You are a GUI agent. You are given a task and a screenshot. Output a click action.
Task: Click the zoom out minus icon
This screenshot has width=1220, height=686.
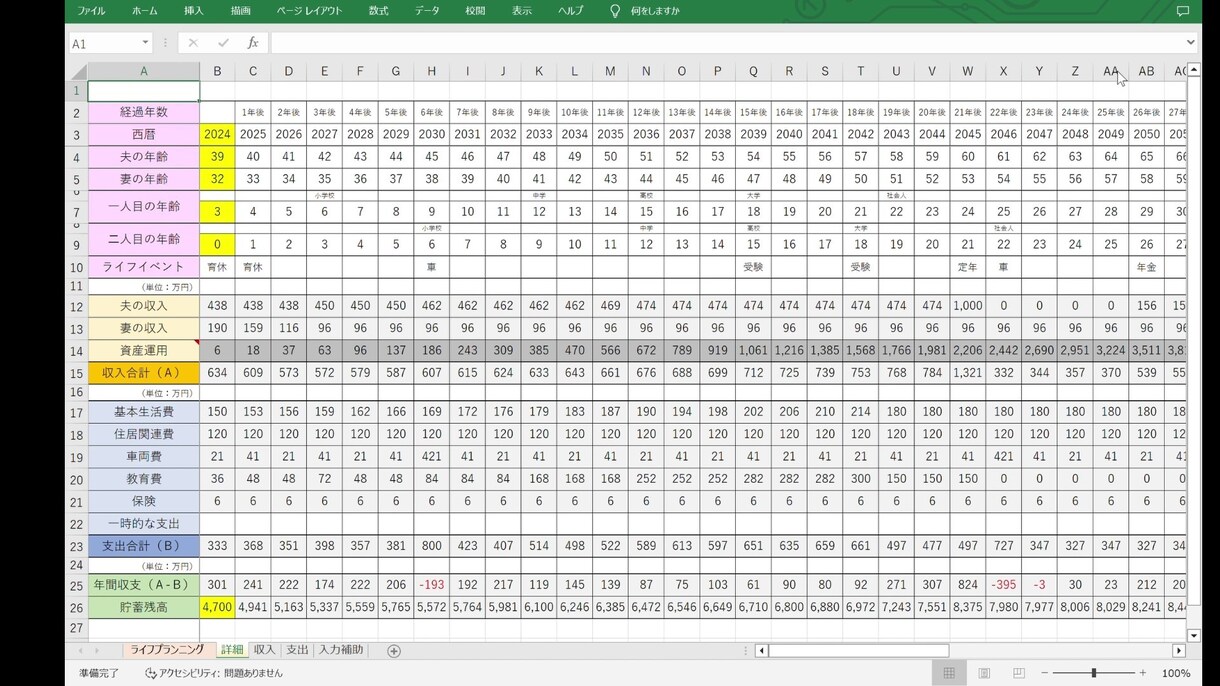(1045, 673)
